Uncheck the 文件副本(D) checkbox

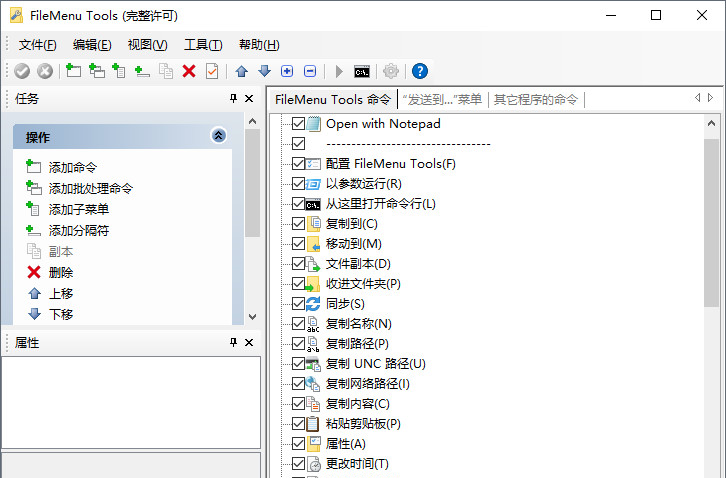(x=299, y=264)
